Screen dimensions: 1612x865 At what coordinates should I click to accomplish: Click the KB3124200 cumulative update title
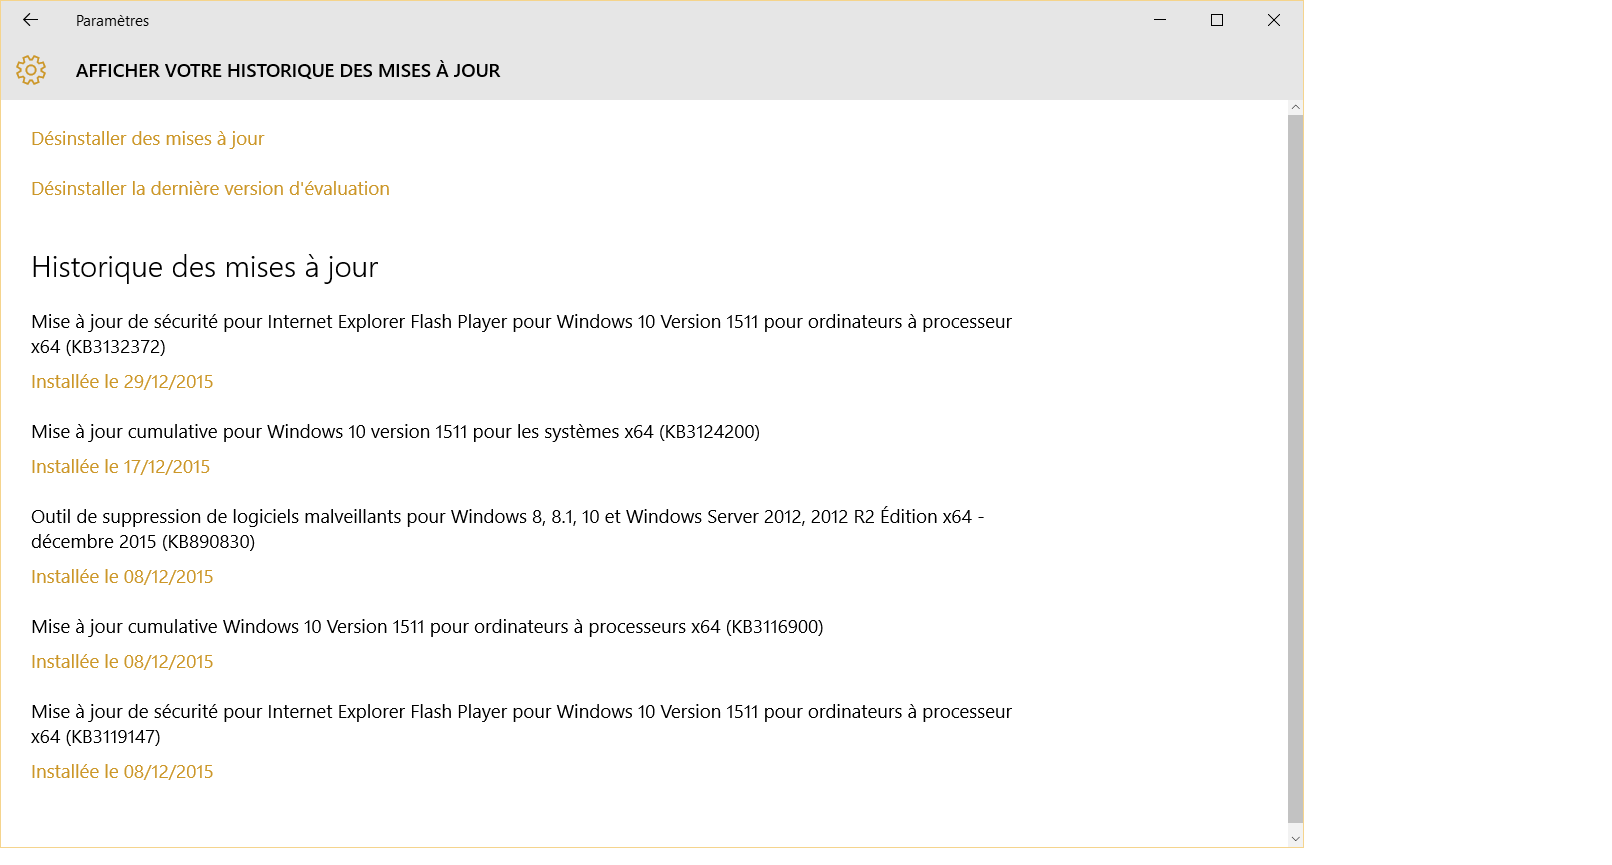pos(395,432)
